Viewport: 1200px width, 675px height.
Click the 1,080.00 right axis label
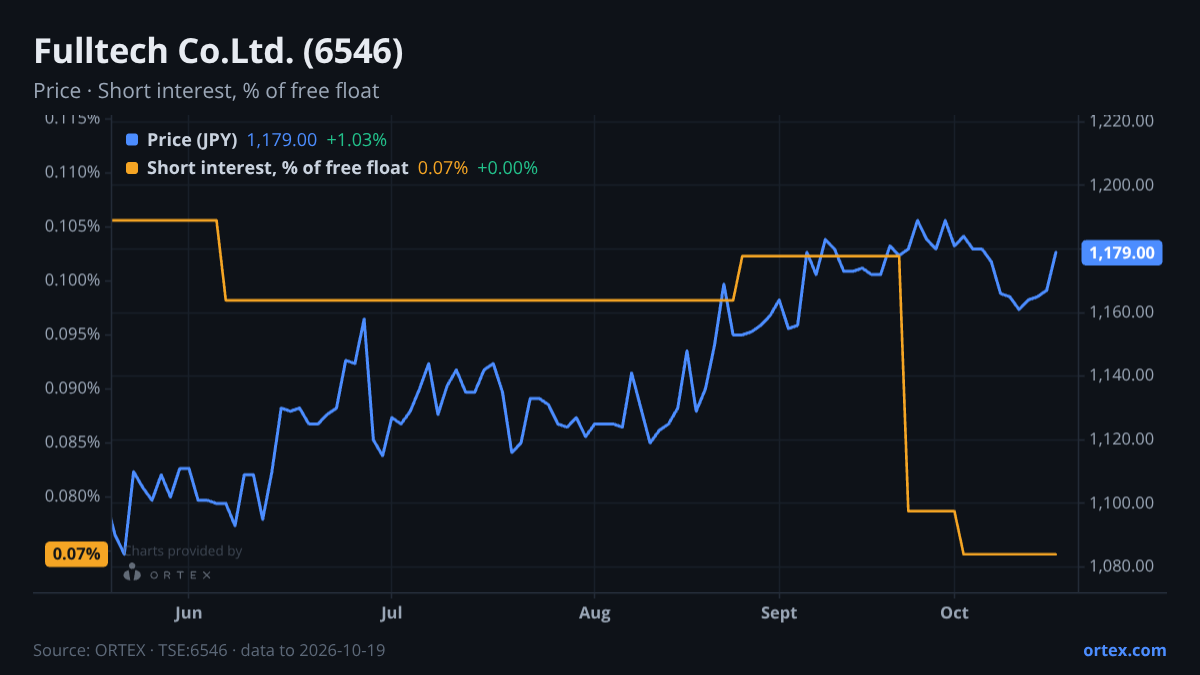pyautogui.click(x=1122, y=566)
